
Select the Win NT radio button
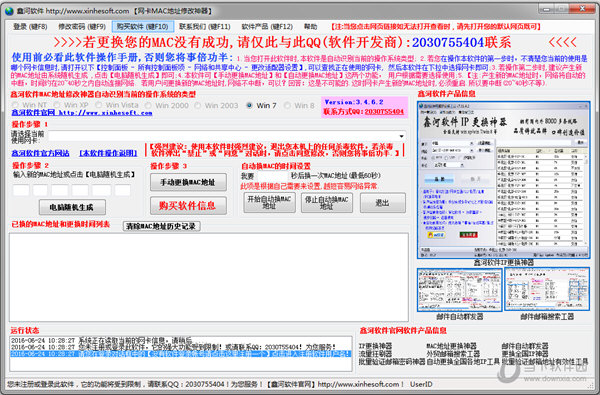pos(29,105)
